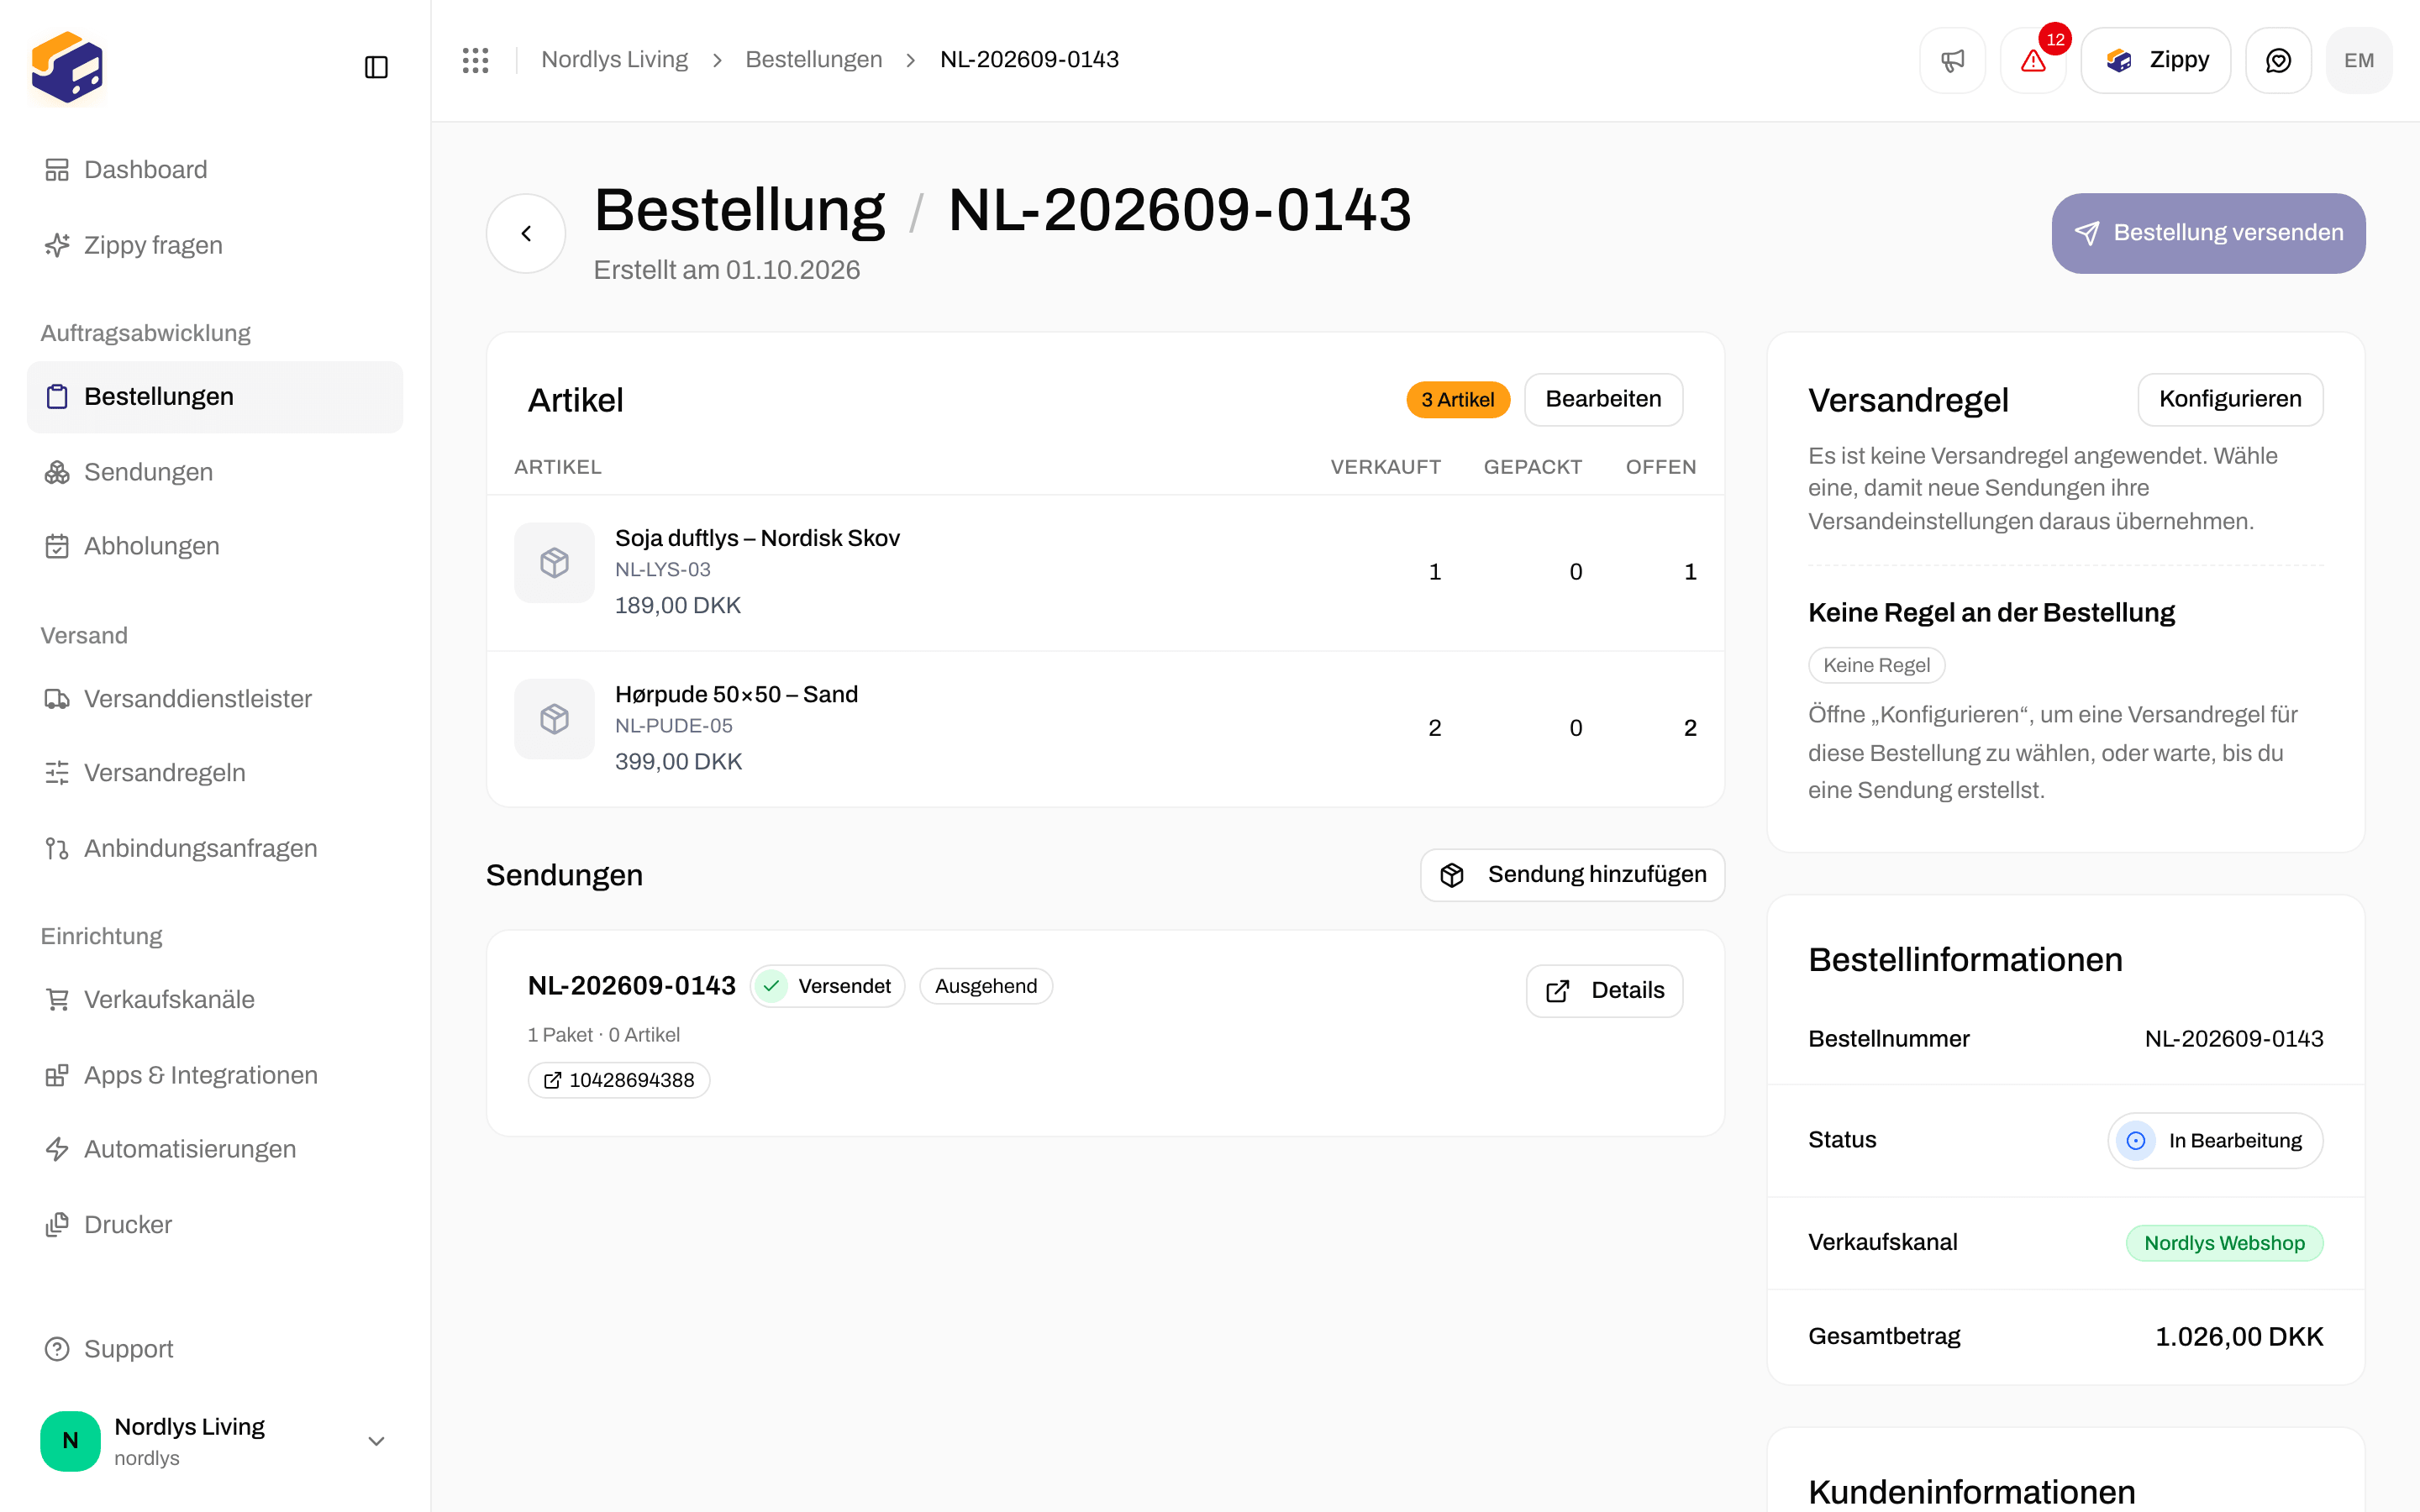Click the OFFEN column header
2420x1512 pixels.
point(1660,467)
